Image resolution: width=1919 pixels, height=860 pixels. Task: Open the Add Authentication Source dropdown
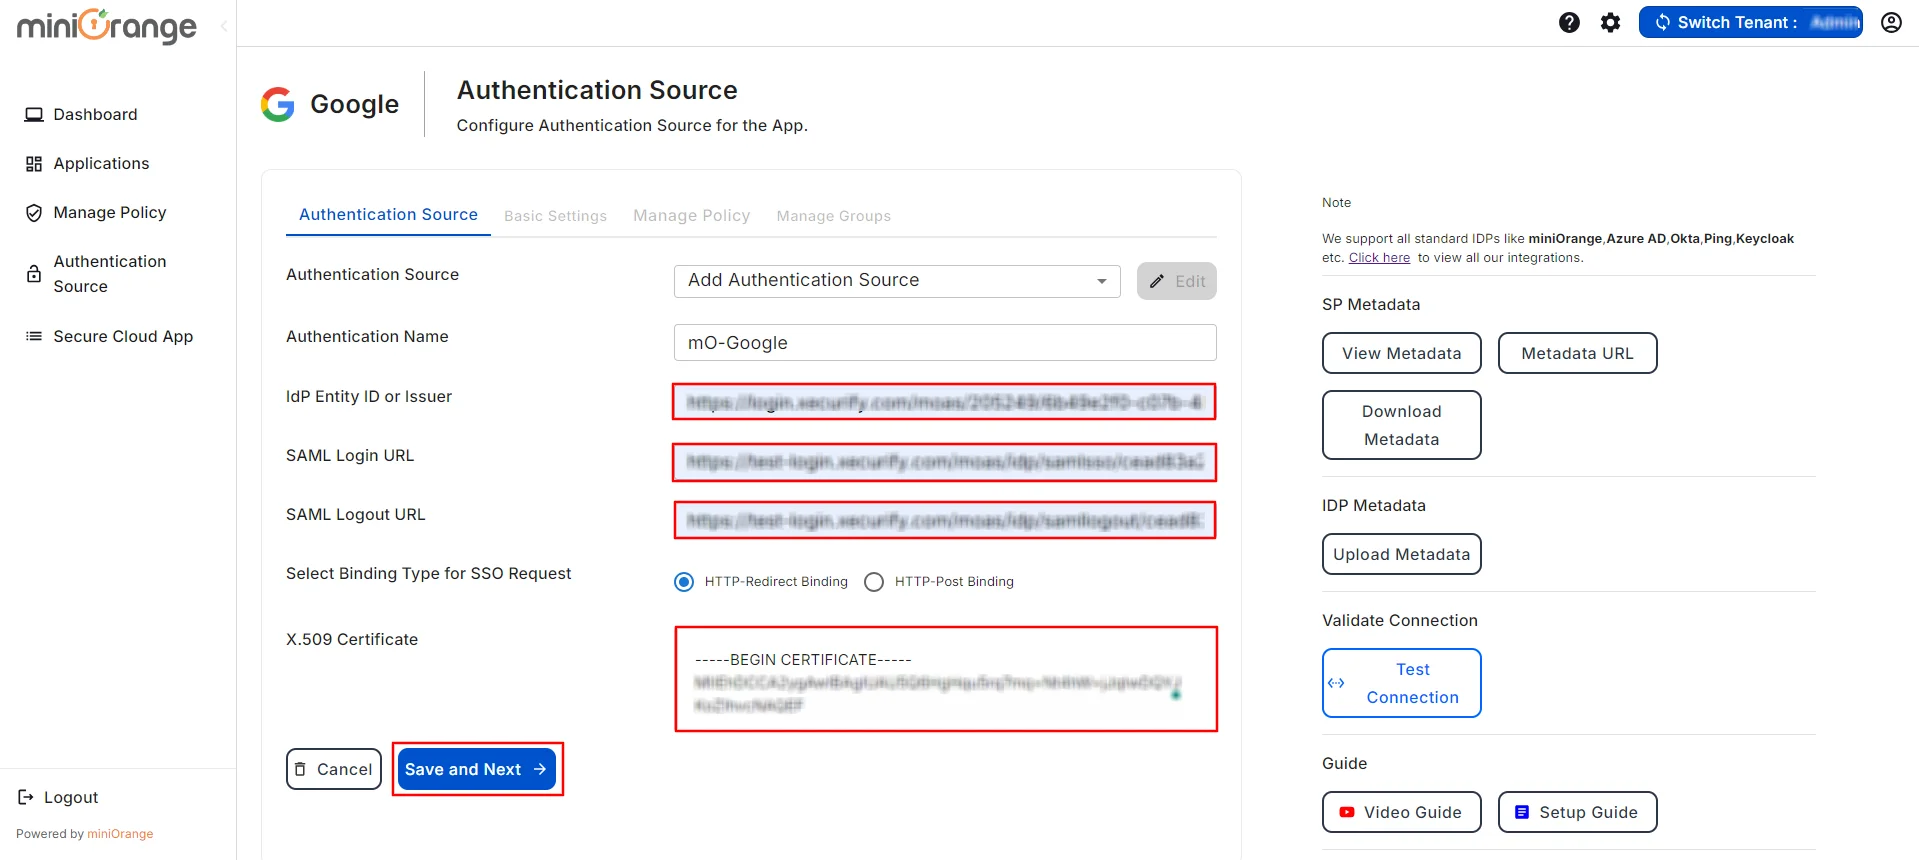tap(897, 281)
